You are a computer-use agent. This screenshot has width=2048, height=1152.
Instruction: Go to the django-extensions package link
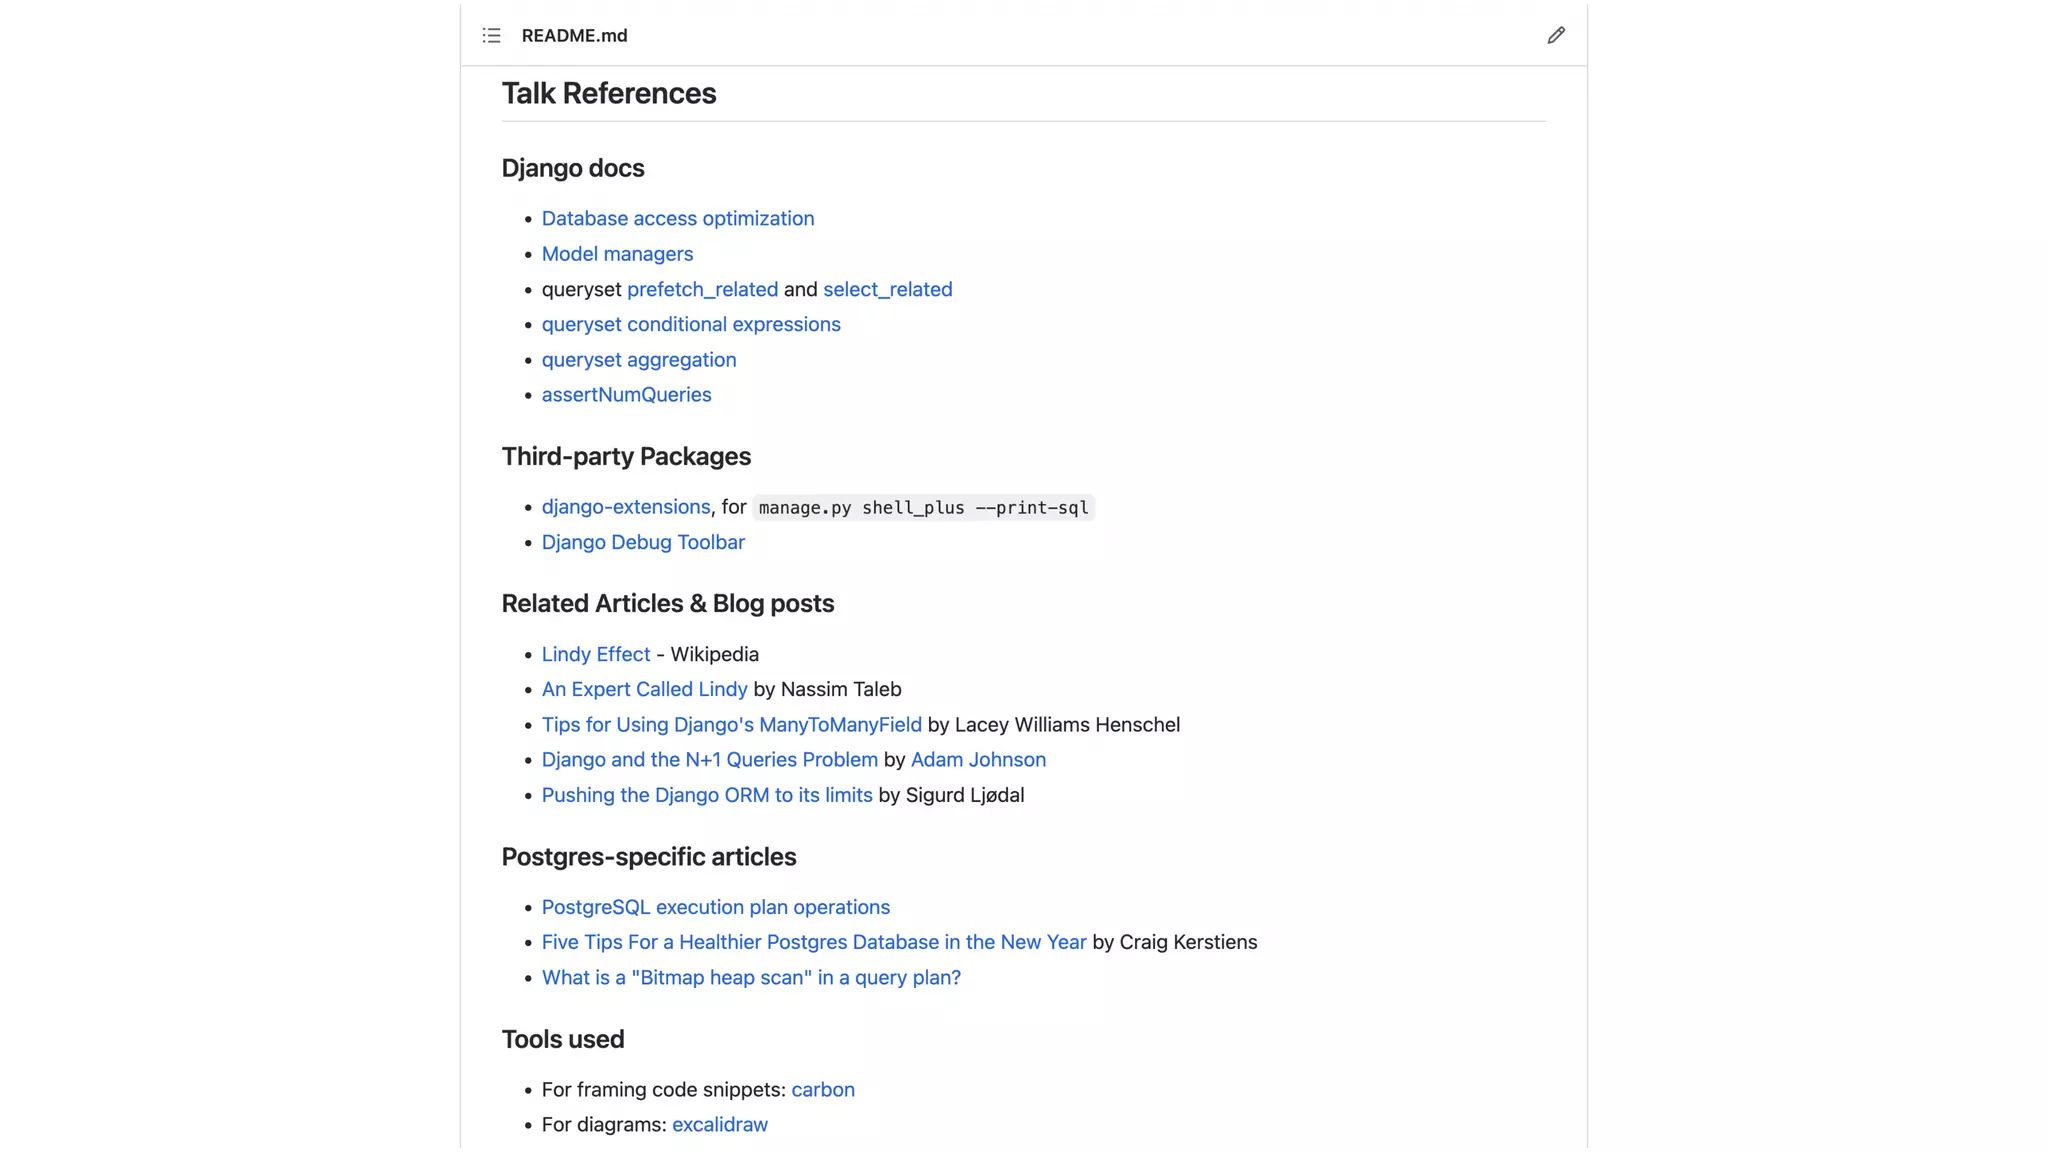click(x=625, y=507)
